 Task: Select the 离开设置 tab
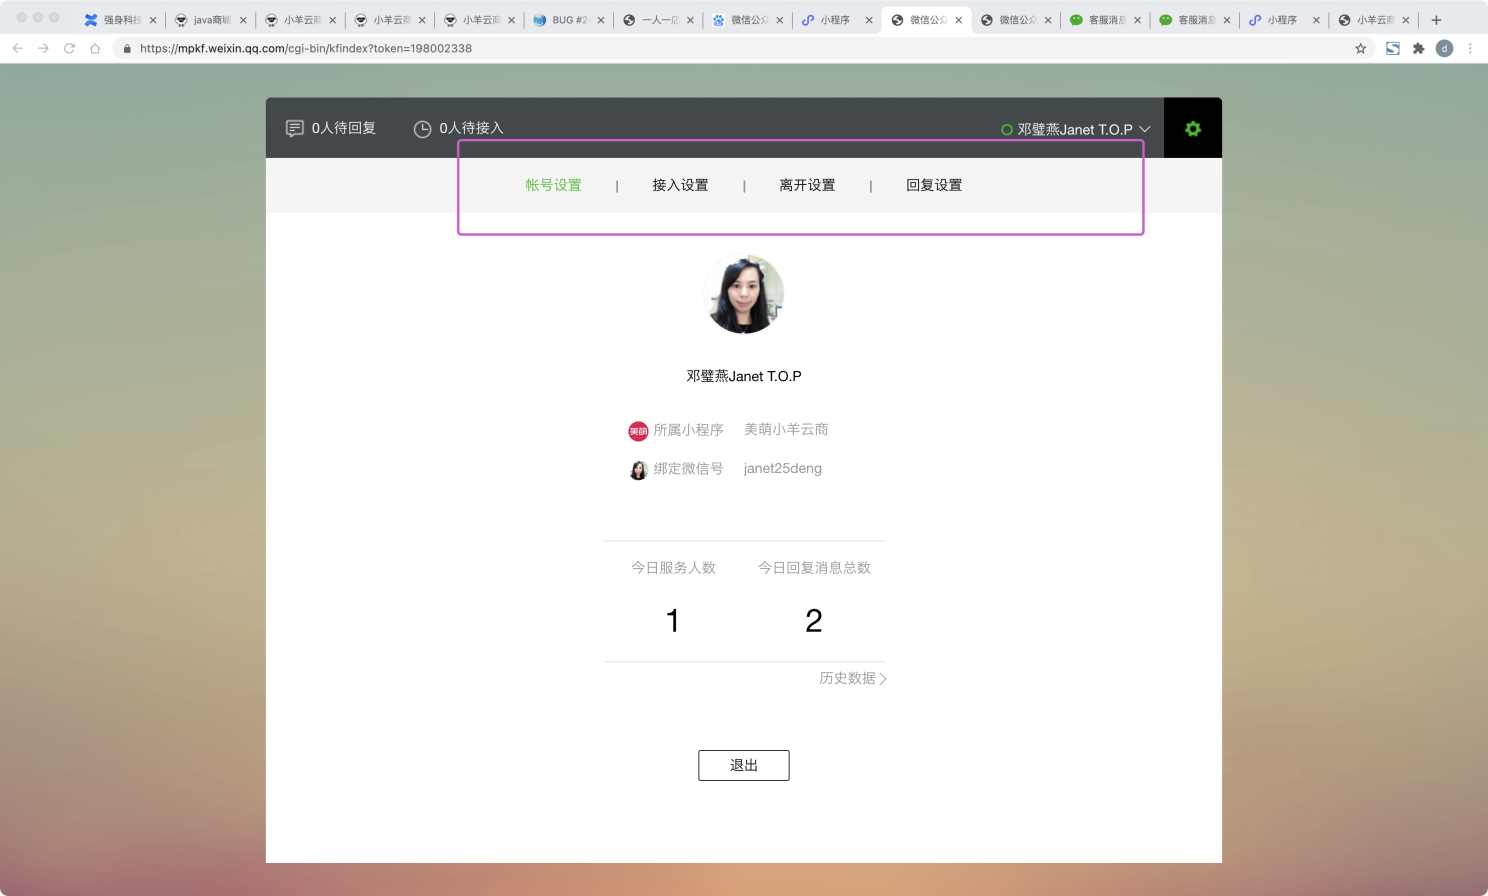[807, 185]
